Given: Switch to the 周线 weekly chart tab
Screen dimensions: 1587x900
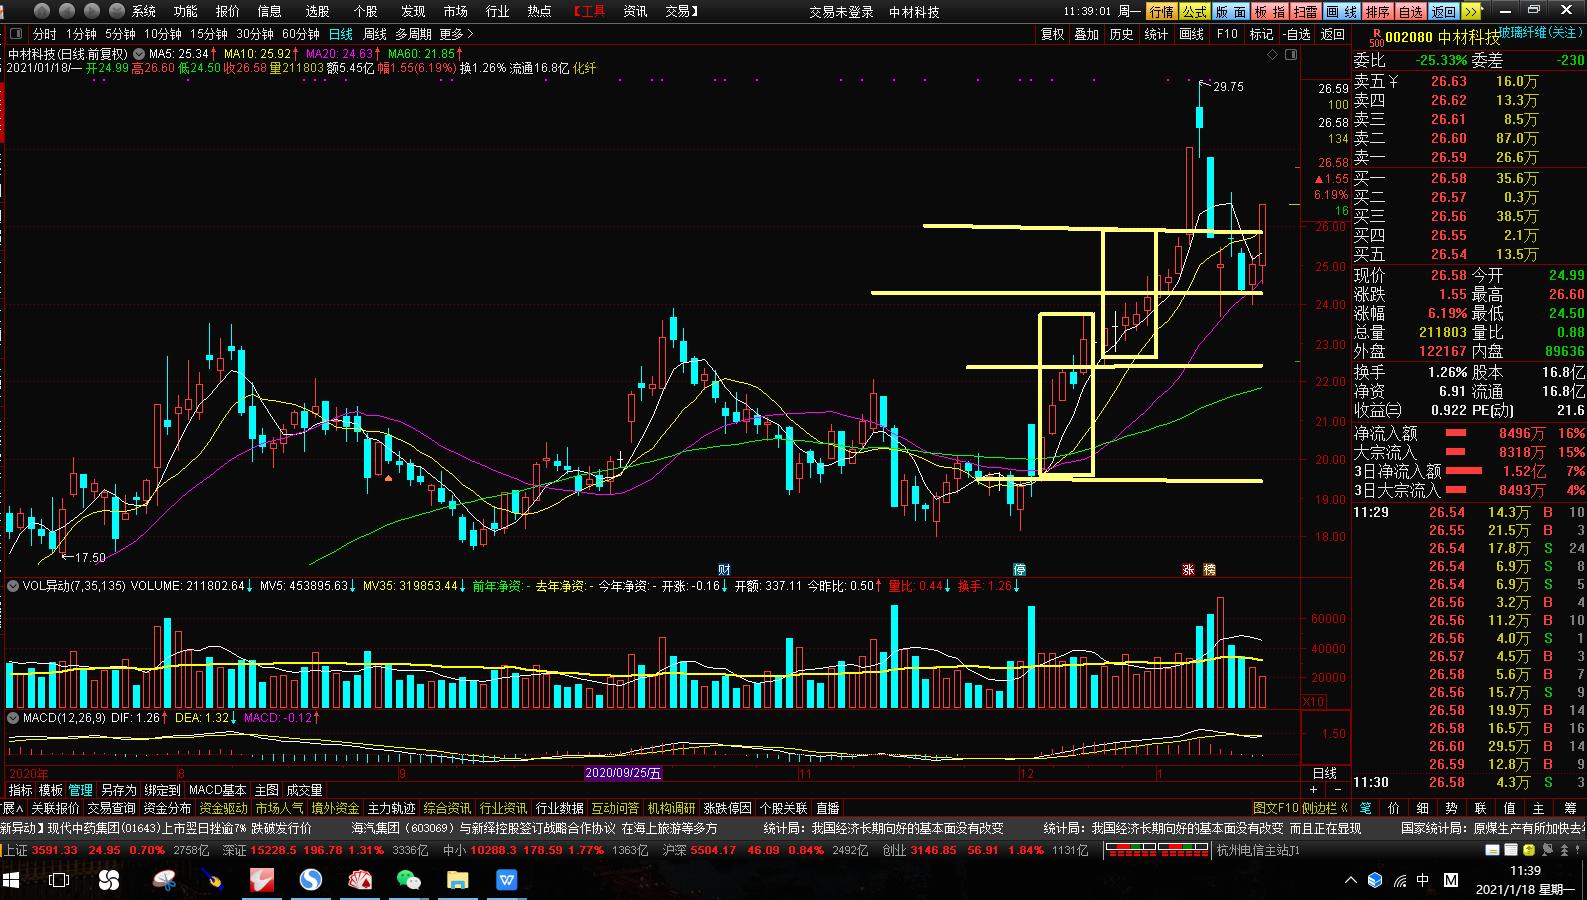Looking at the screenshot, I should 374,34.
